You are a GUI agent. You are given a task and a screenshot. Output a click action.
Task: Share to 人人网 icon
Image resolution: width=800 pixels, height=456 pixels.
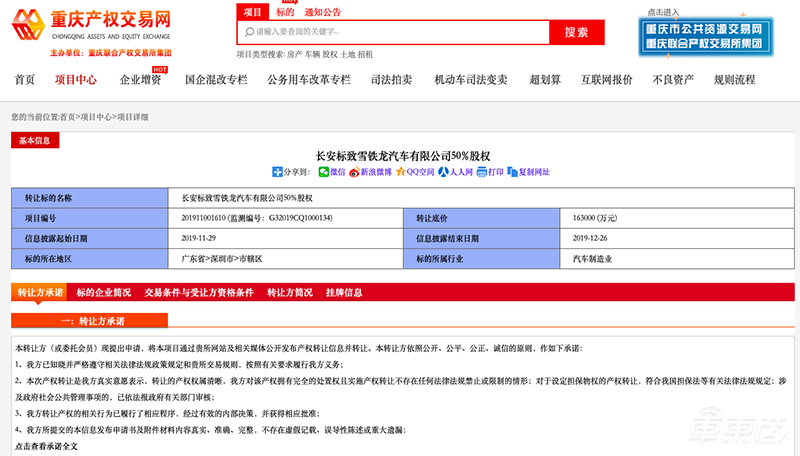443,172
